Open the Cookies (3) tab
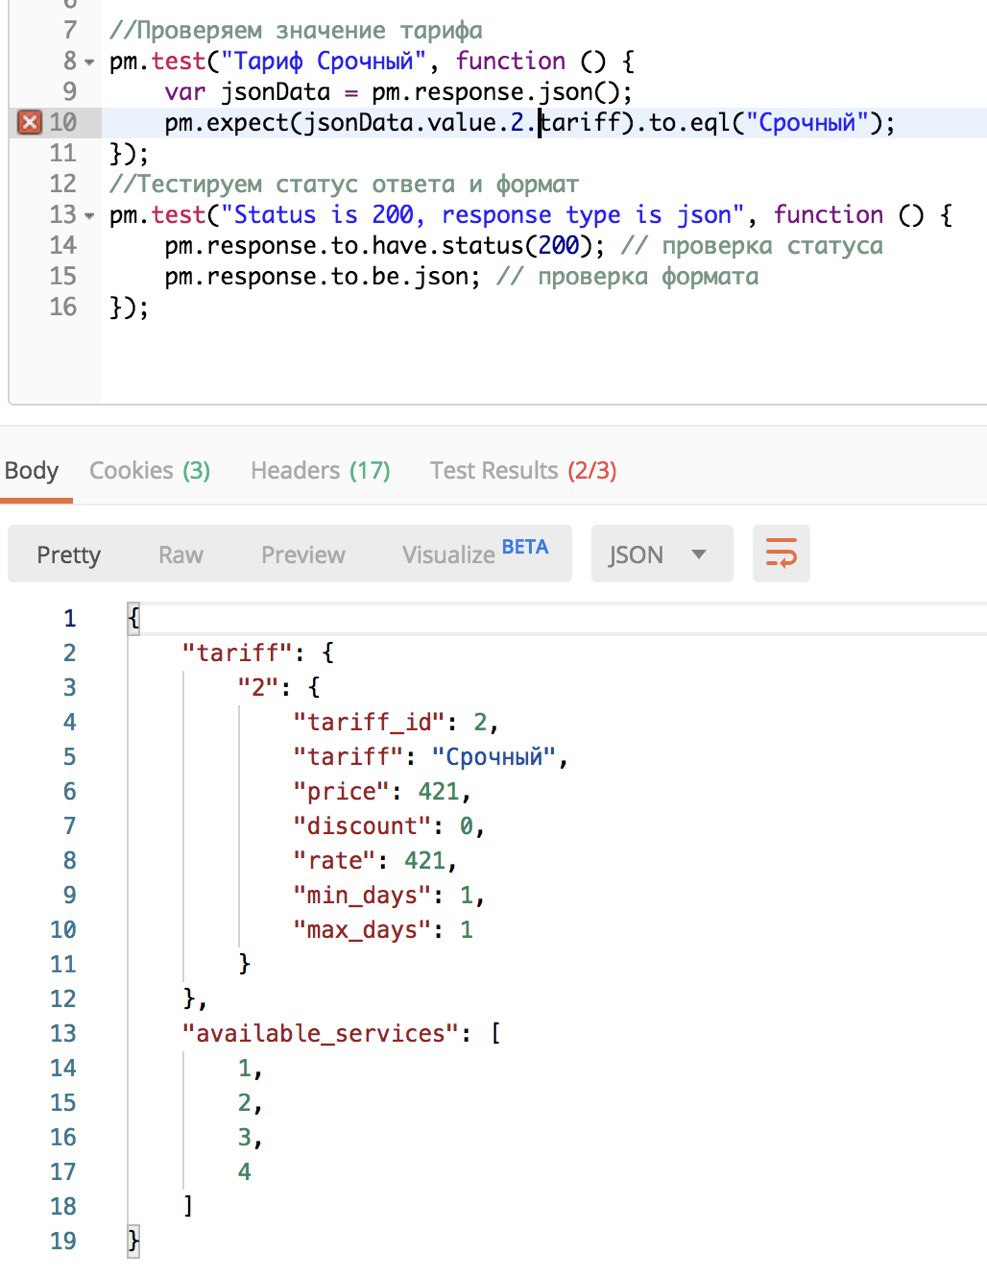987x1280 pixels. pyautogui.click(x=150, y=470)
